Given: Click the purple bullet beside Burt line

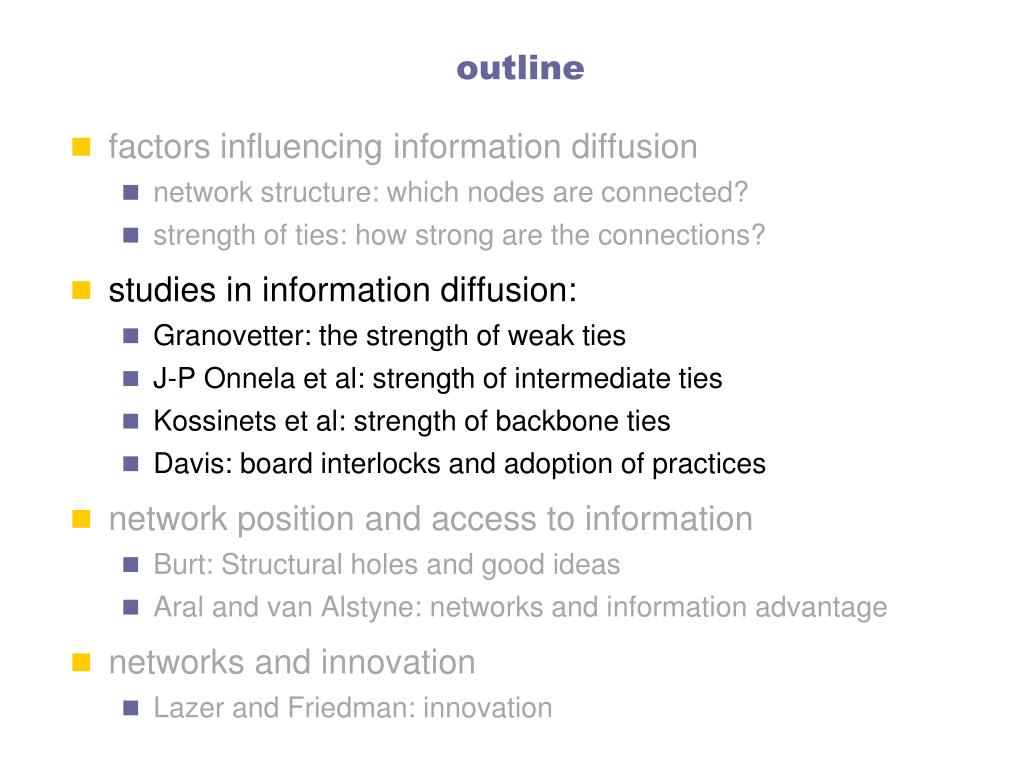Looking at the screenshot, I should (x=131, y=565).
